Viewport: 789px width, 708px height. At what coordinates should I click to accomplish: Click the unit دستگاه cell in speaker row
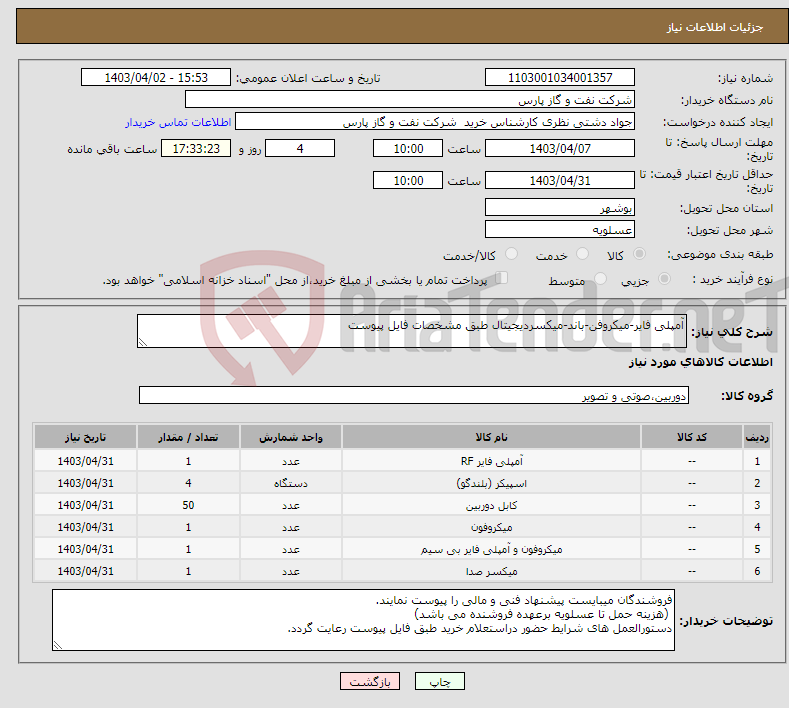click(x=291, y=483)
